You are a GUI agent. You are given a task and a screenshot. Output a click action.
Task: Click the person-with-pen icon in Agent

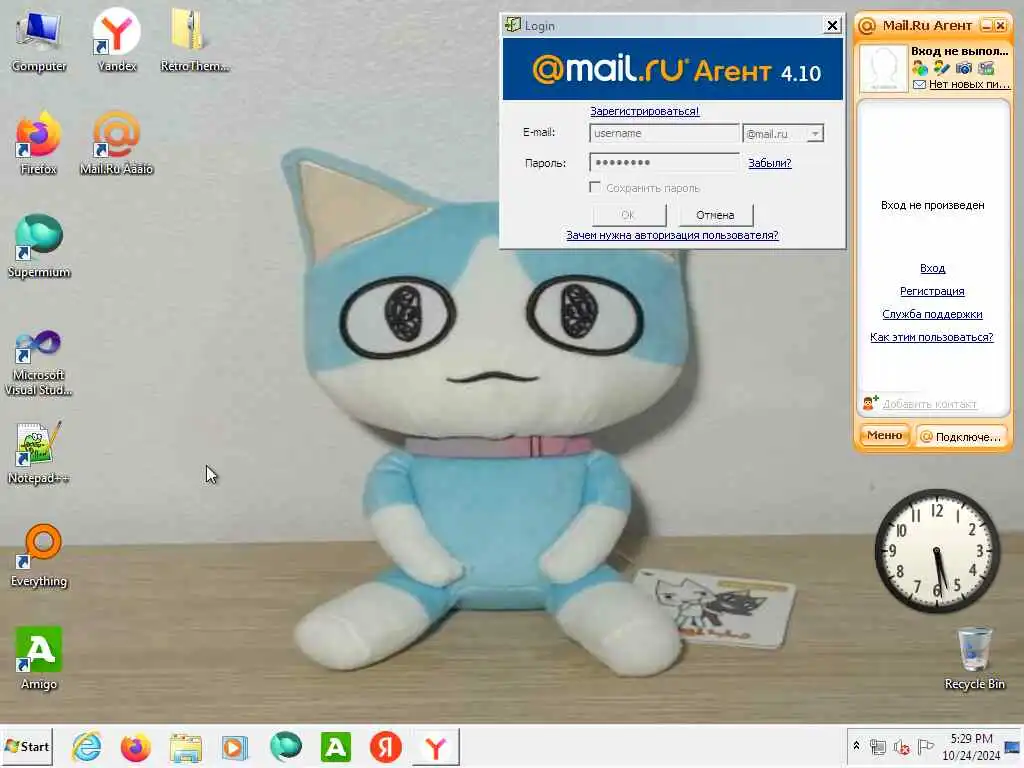click(x=942, y=68)
